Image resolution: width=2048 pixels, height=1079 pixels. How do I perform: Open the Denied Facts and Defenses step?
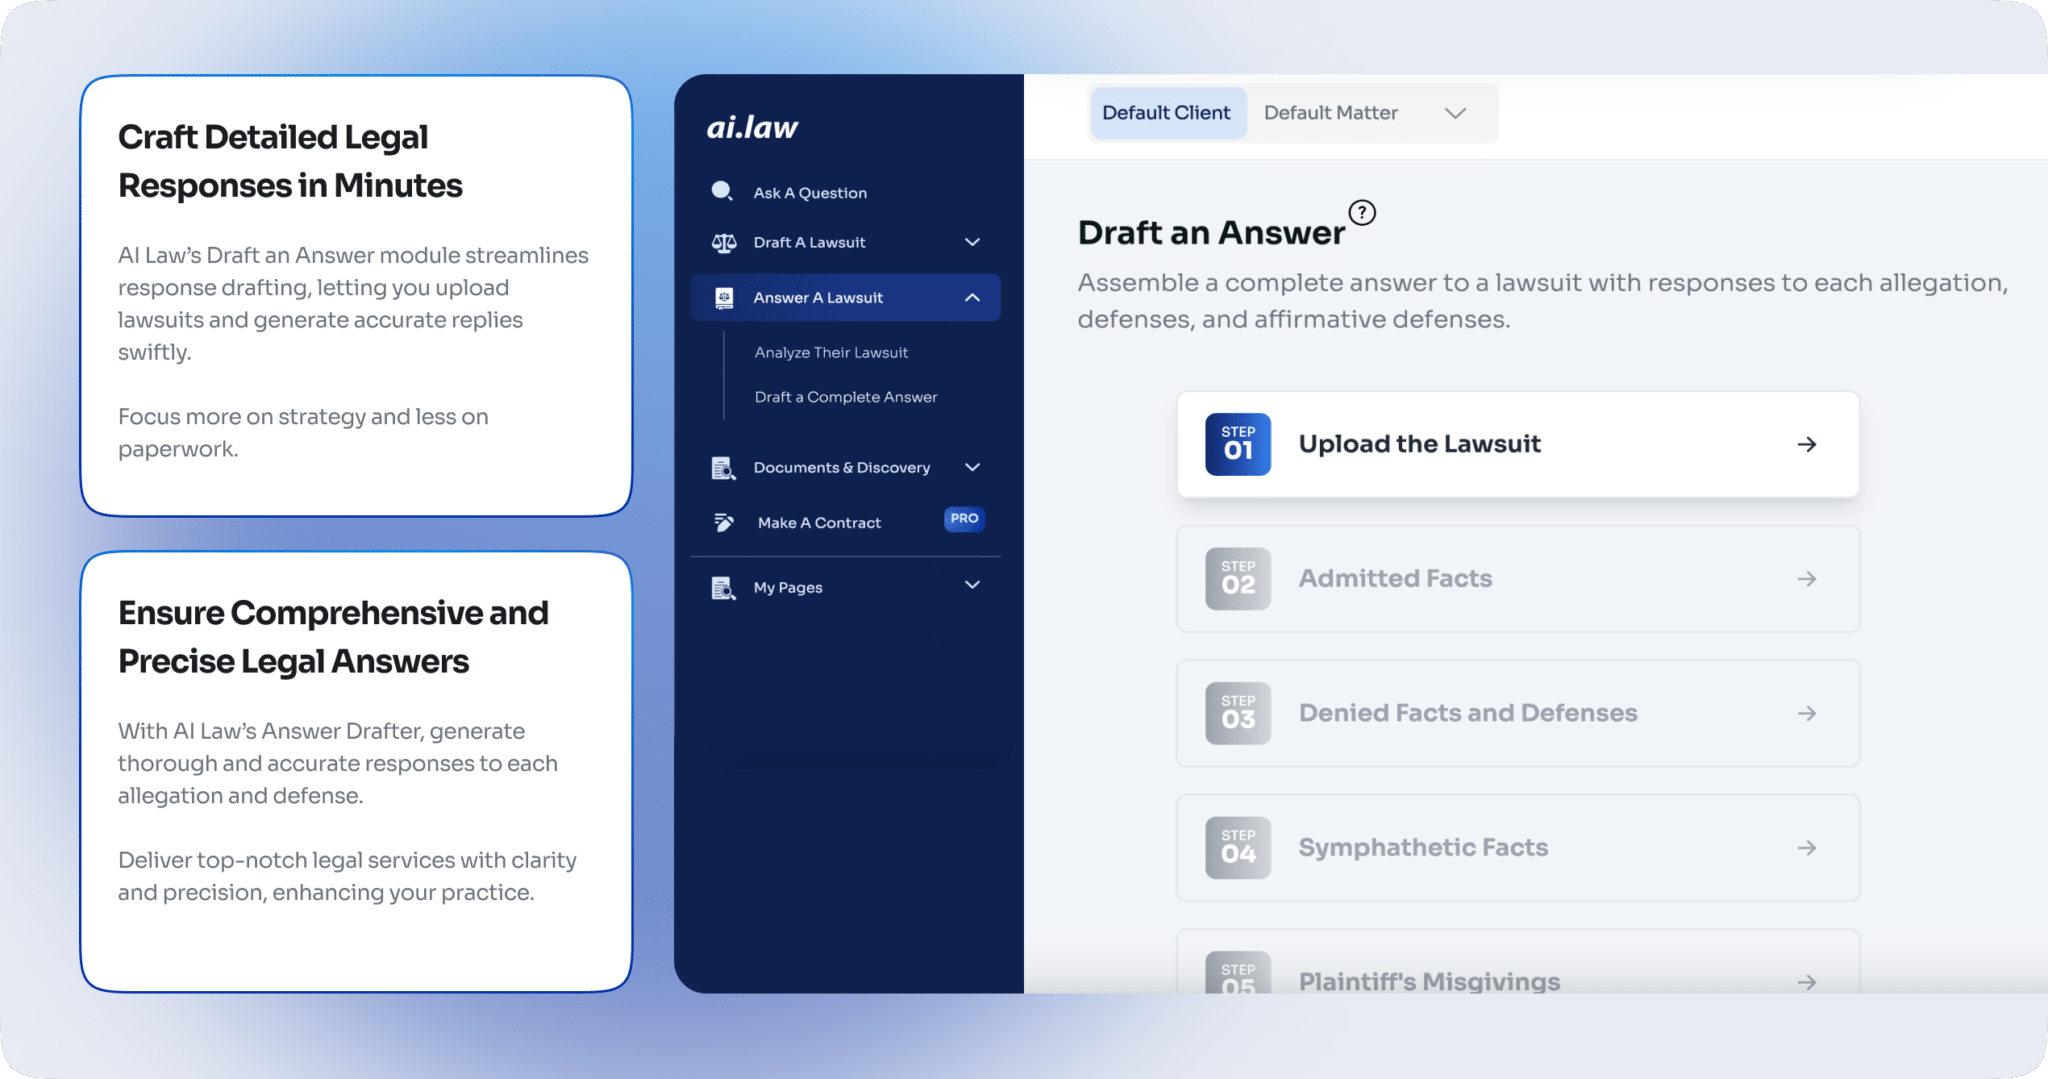1518,713
